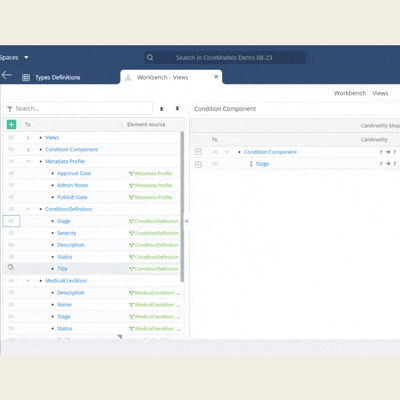This screenshot has width=400, height=400.
Task: Click the Types Definitions grid icon
Action: (x=26, y=78)
